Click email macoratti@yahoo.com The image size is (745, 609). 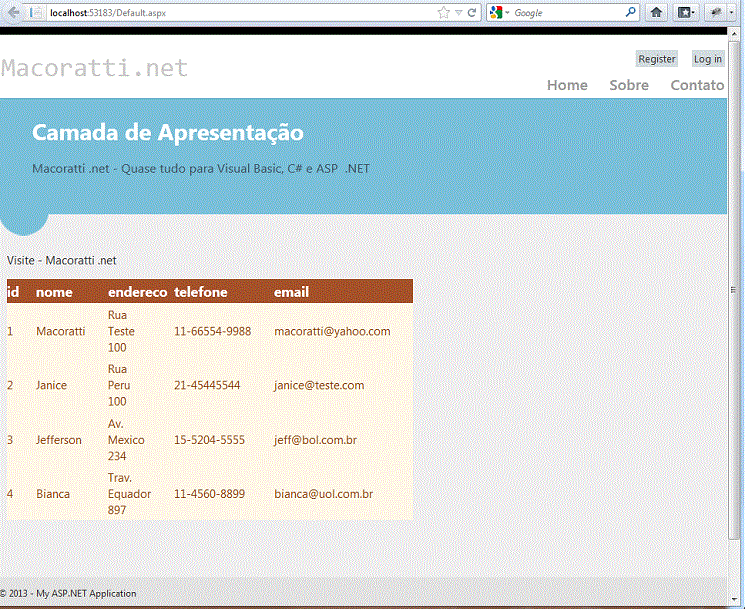(x=332, y=331)
